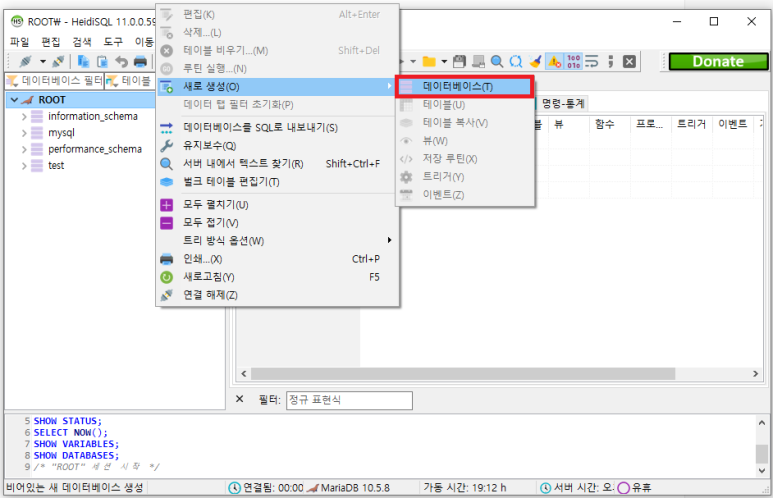Choose 데이터베이스를 SQL로 내보내기(S)
The width and height of the screenshot is (773, 498).
click(x=278, y=128)
